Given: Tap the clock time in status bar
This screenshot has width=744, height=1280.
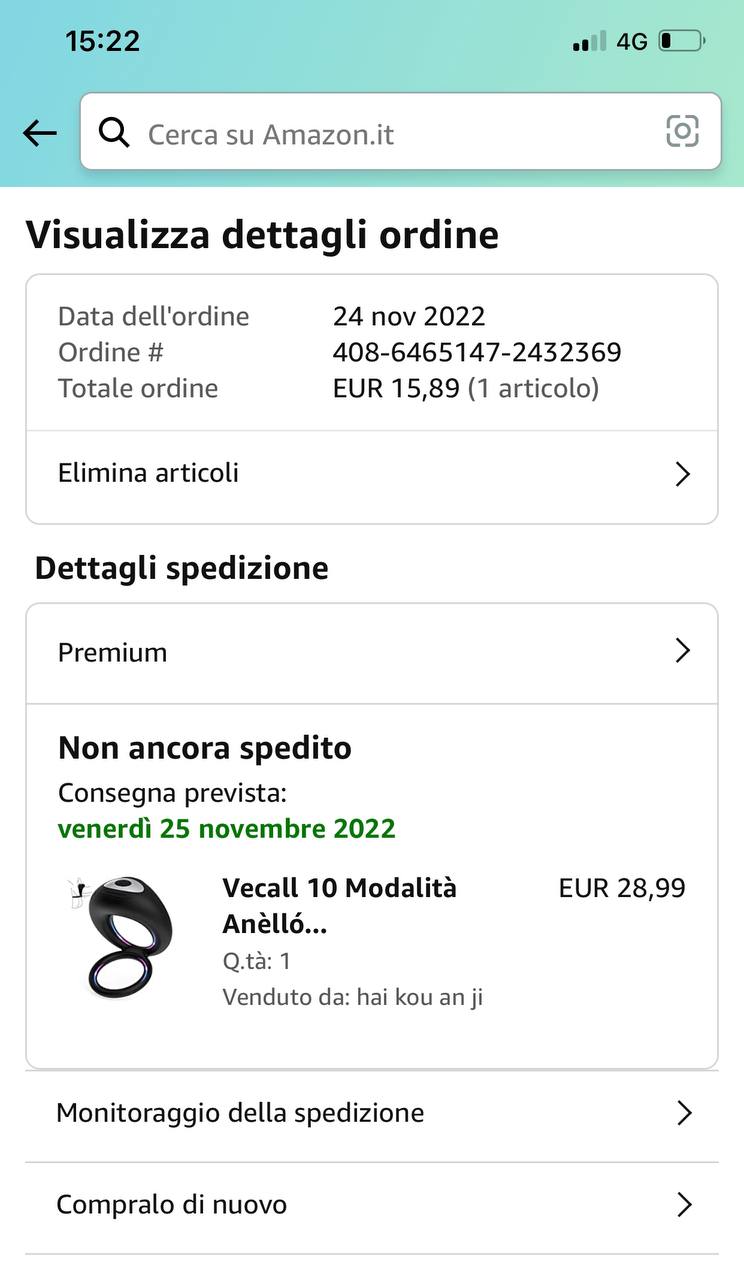Looking at the screenshot, I should (x=103, y=41).
